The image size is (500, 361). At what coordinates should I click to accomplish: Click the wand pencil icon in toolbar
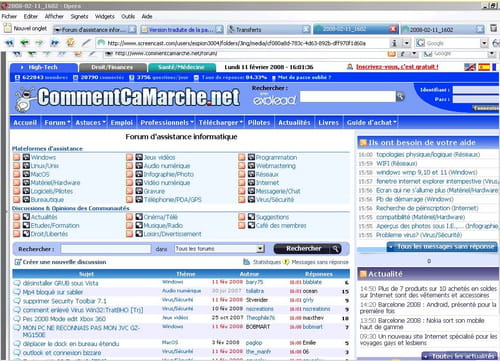86,43
